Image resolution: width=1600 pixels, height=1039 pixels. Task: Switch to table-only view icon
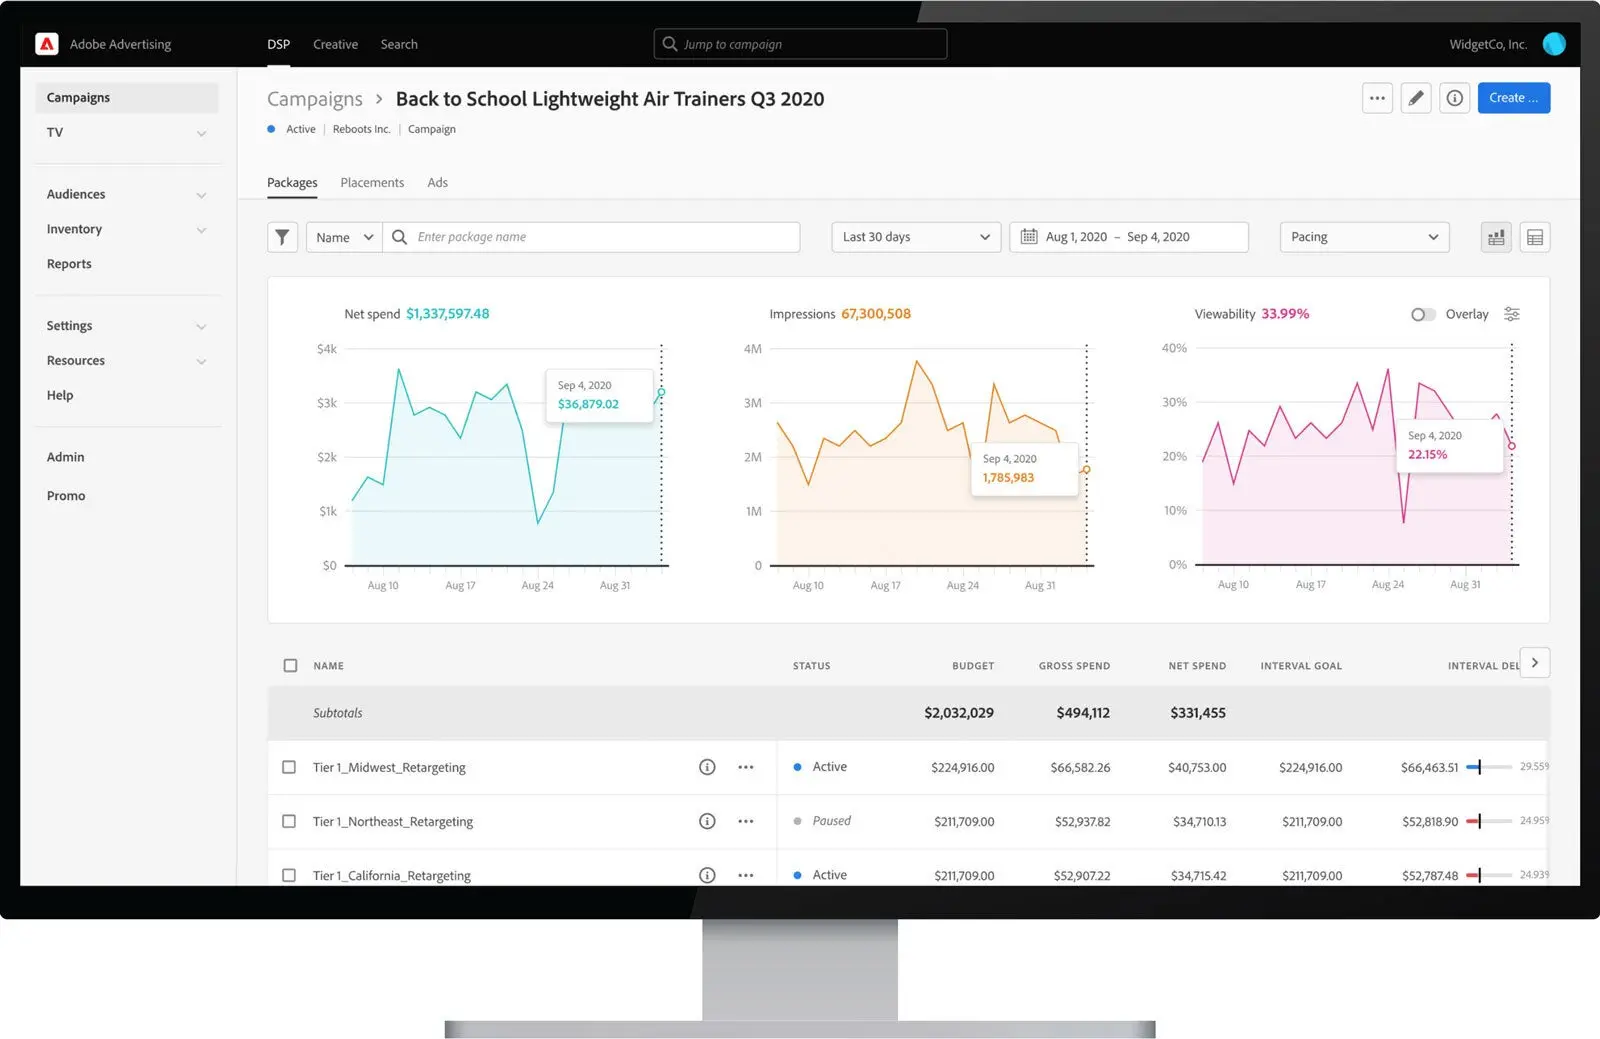pos(1535,237)
